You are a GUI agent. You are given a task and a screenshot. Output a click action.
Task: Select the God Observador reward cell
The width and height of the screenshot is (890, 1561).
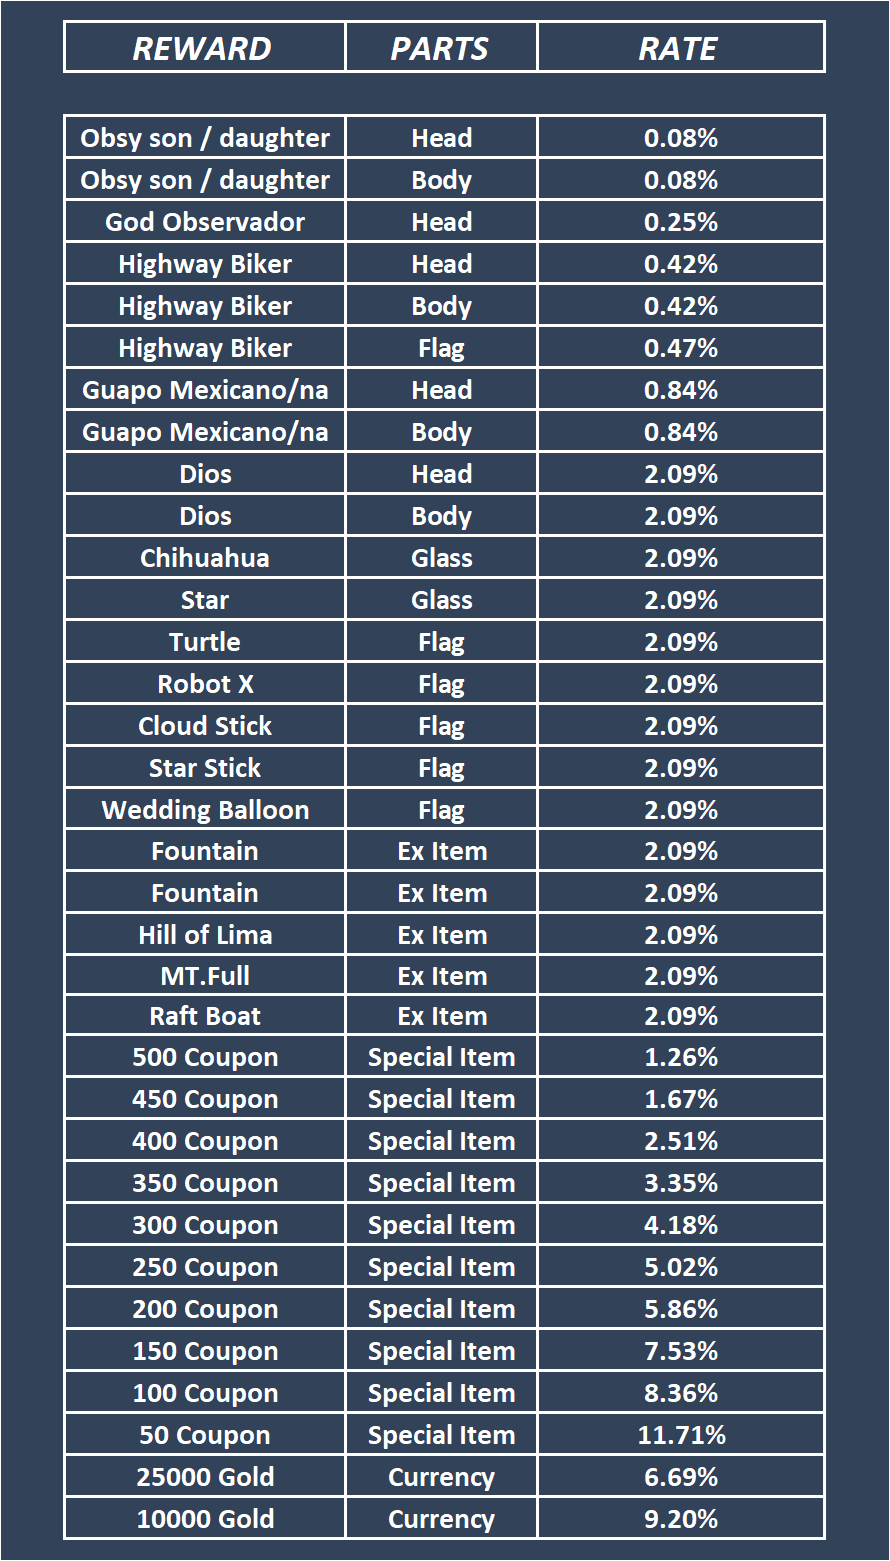coord(205,222)
